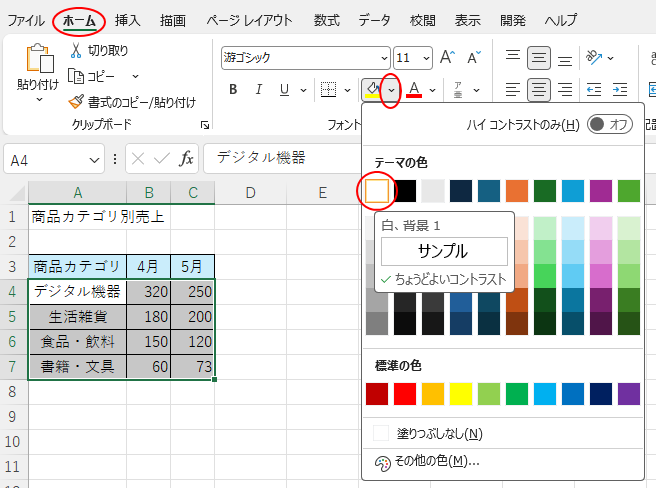Image resolution: width=656 pixels, height=488 pixels.
Task: Center text horizontally
Action: [x=539, y=90]
